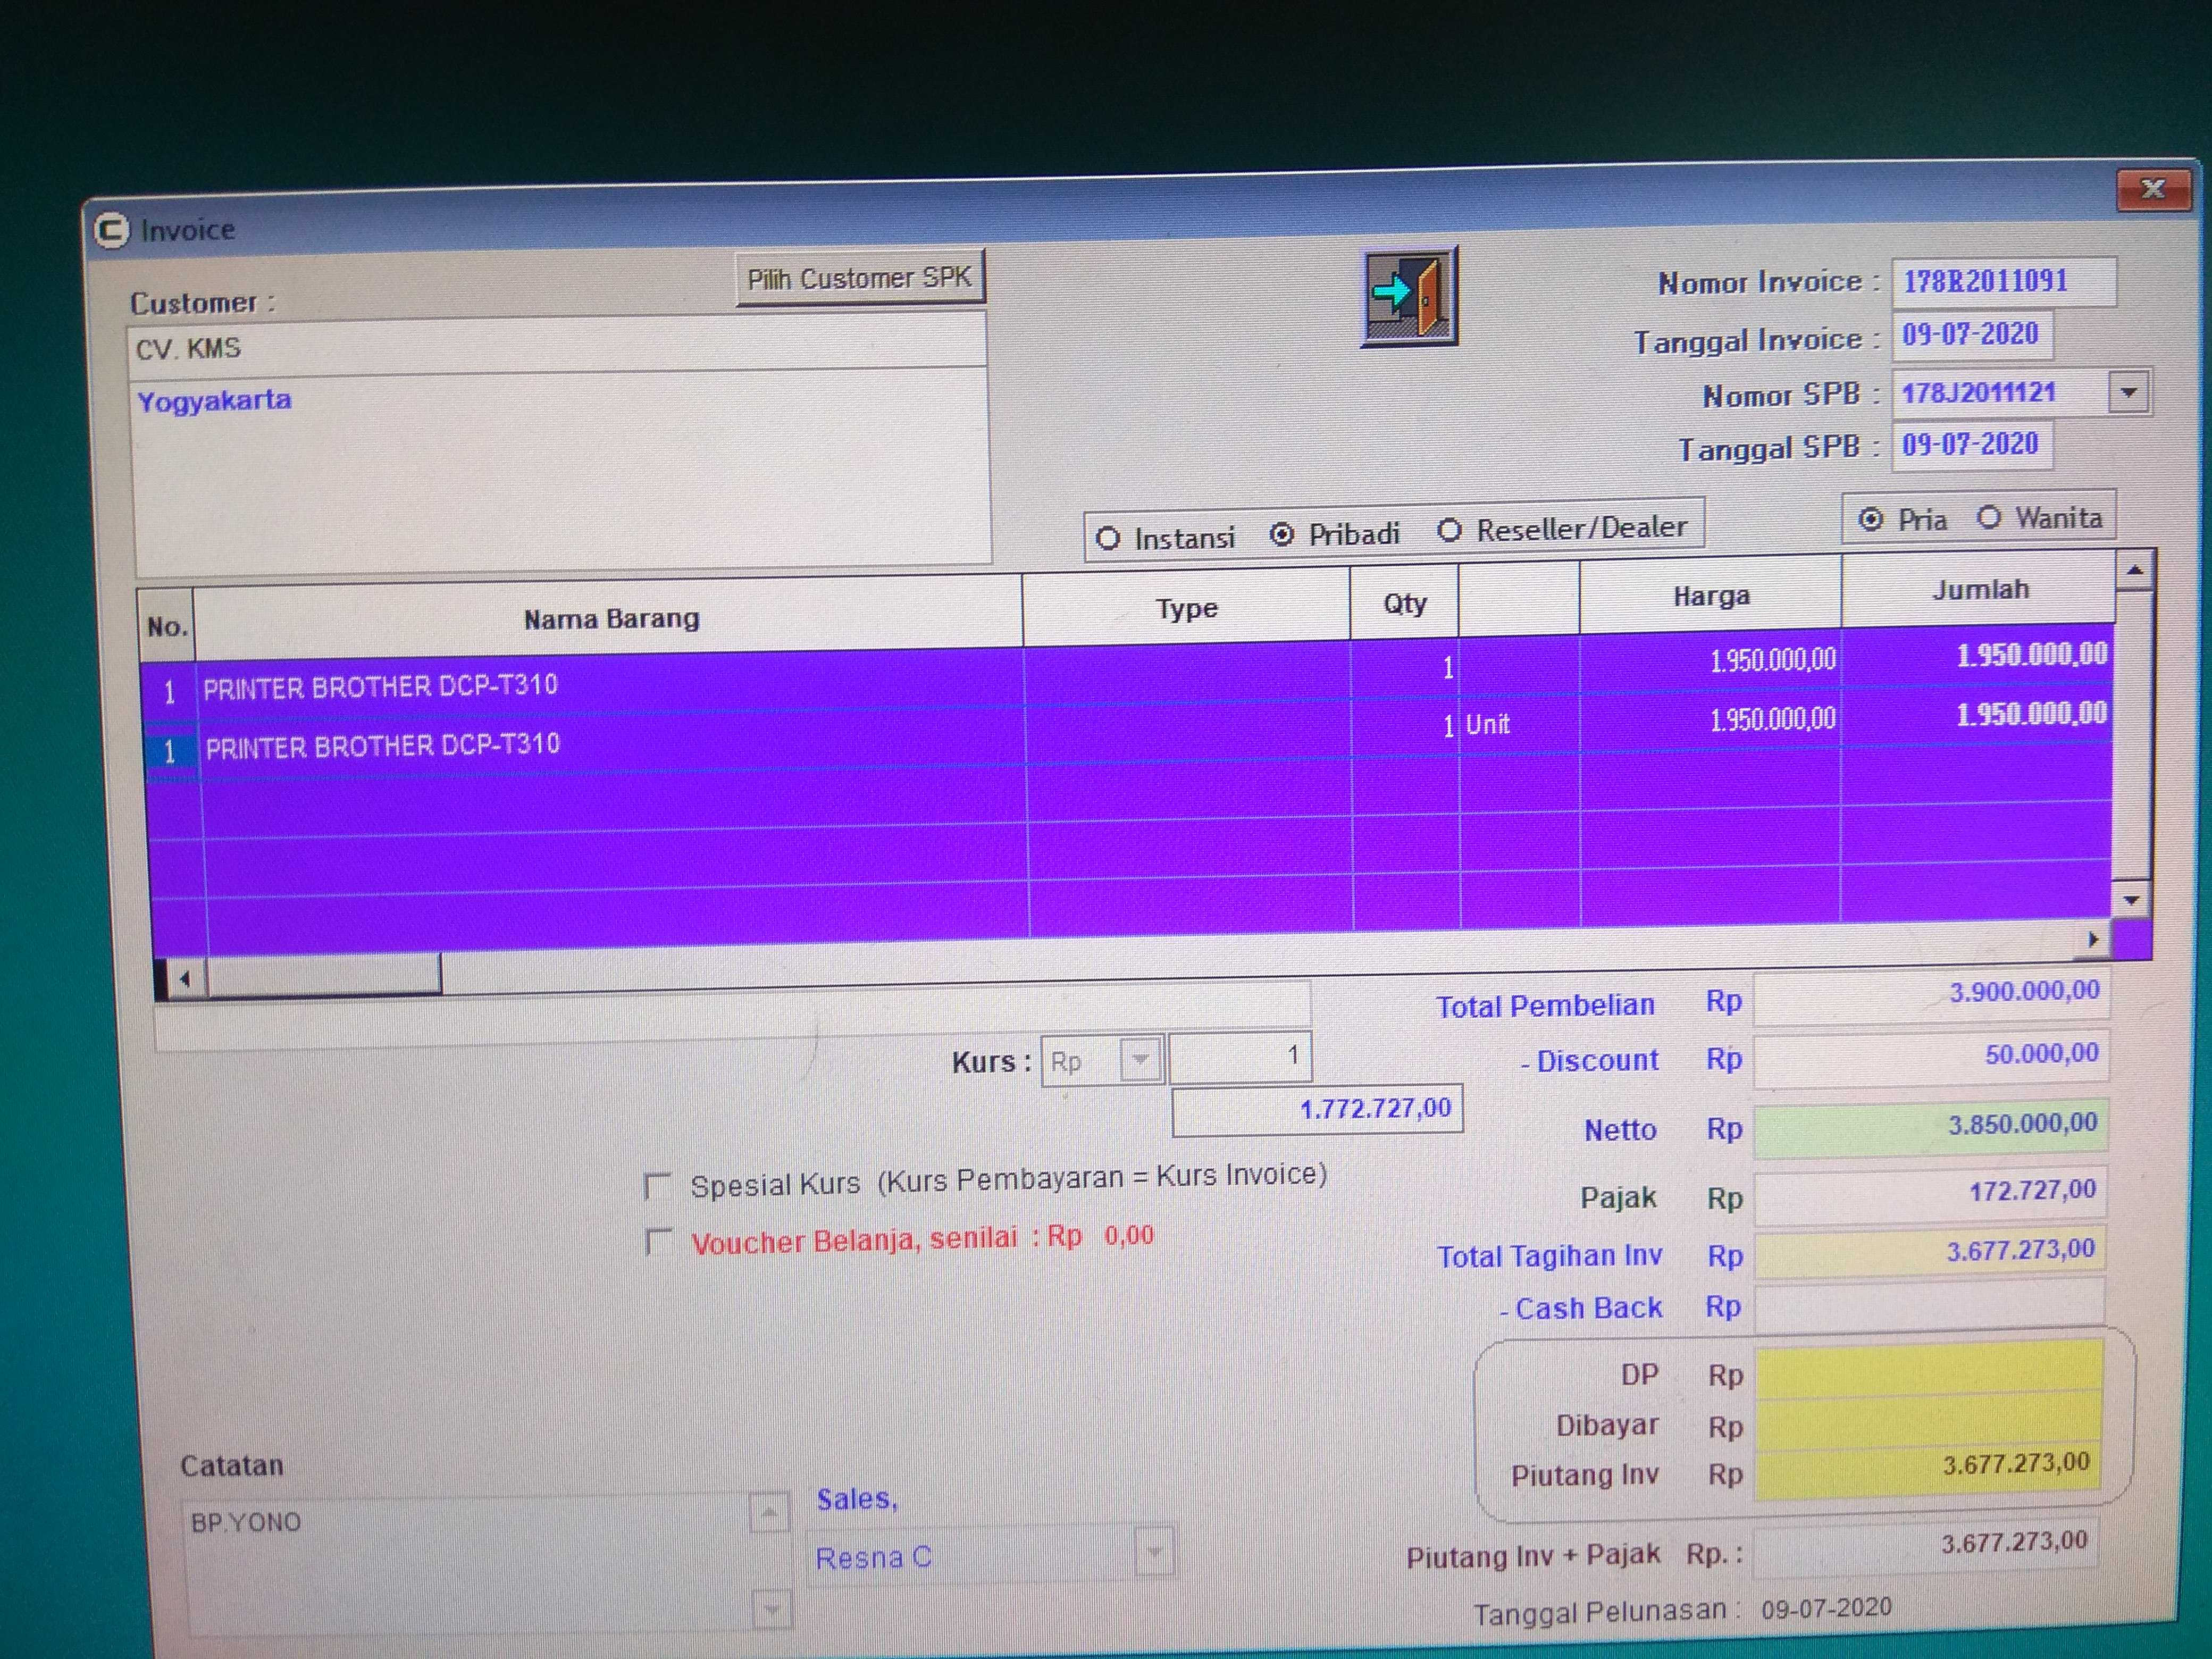The width and height of the screenshot is (2212, 1659).
Task: Expand the Kurs currency dropdown
Action: coord(1140,1060)
